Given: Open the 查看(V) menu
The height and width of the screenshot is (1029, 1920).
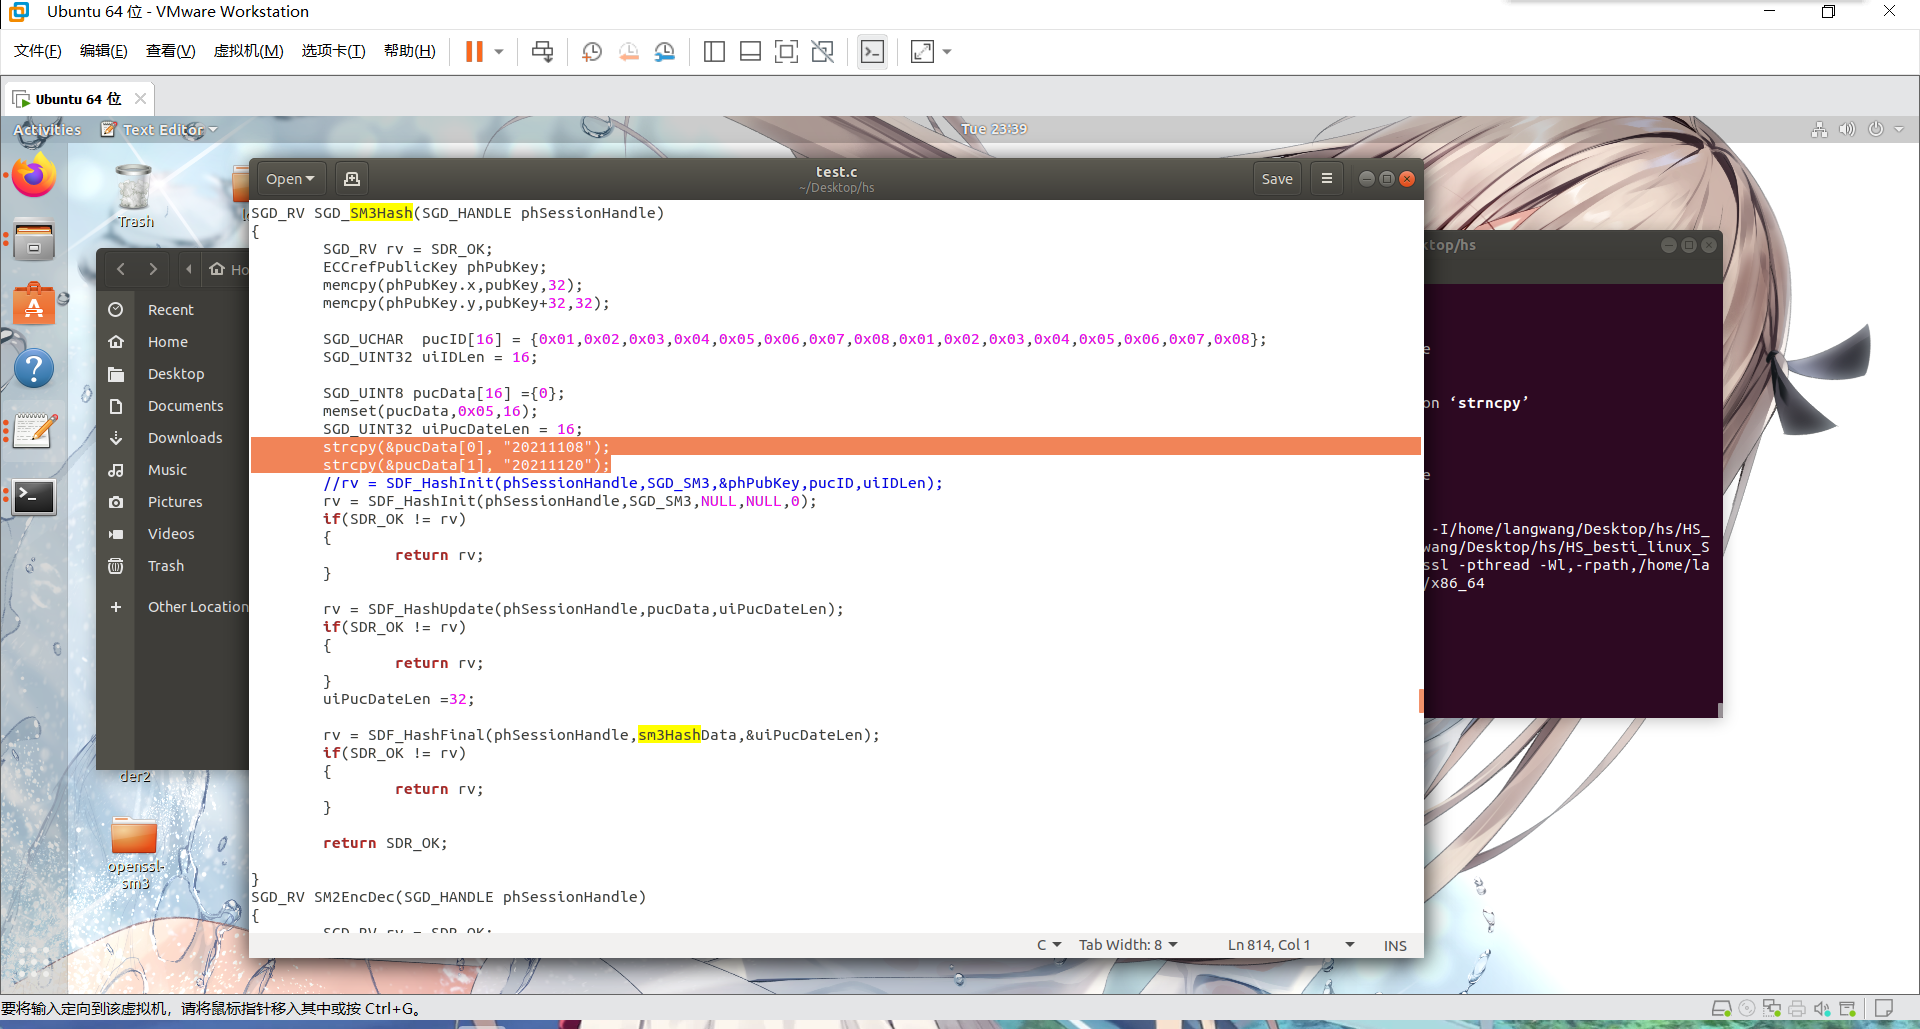Looking at the screenshot, I should point(171,51).
